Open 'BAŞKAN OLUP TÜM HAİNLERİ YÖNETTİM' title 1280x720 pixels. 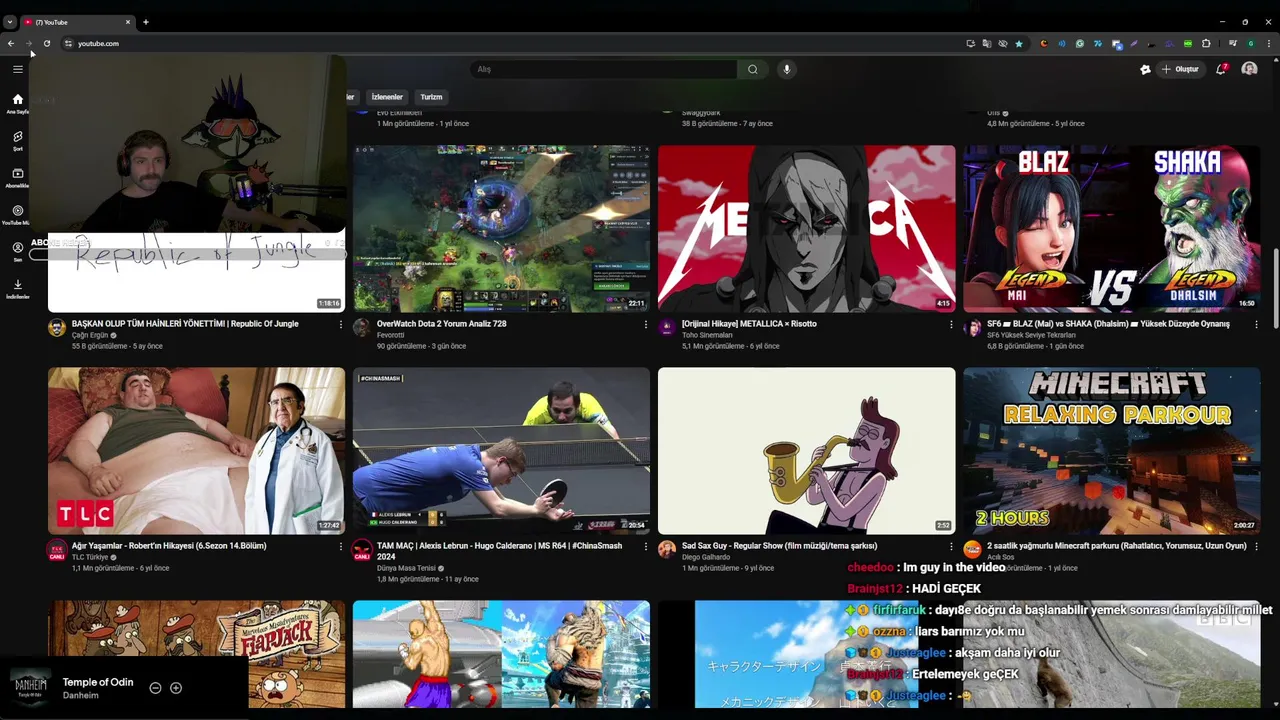coord(185,324)
